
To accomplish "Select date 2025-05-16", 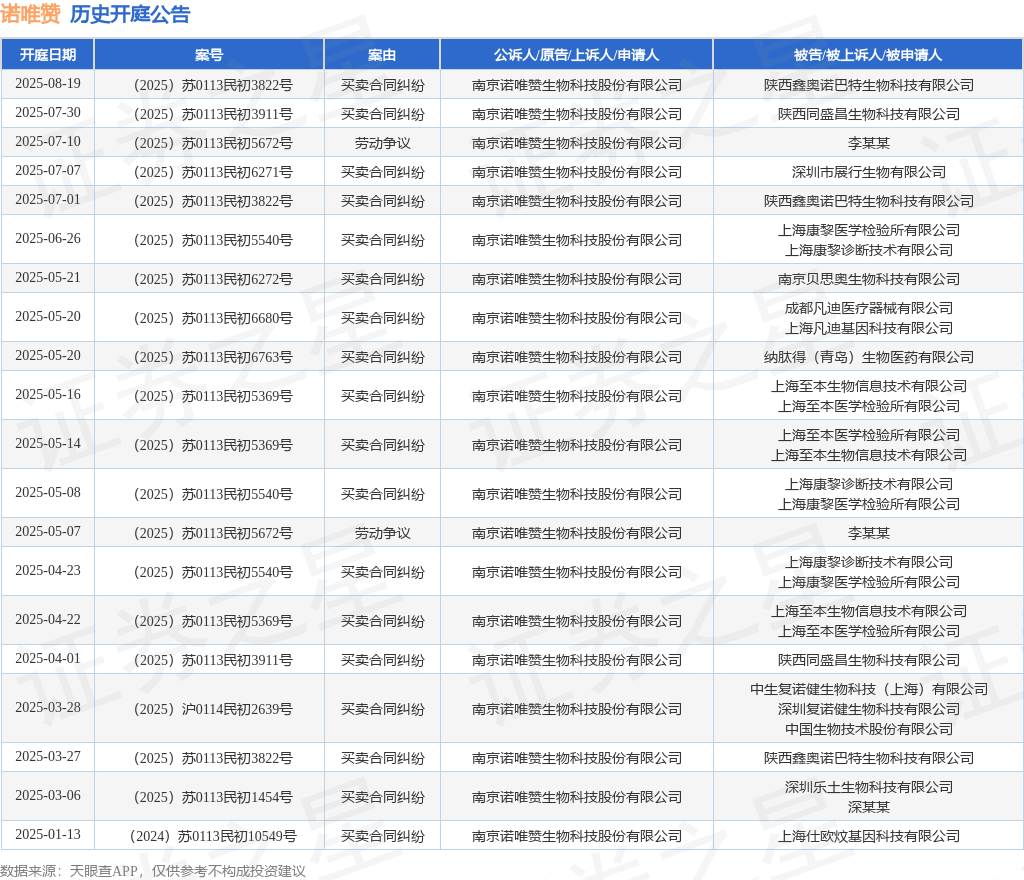I will pyautogui.click(x=48, y=394).
